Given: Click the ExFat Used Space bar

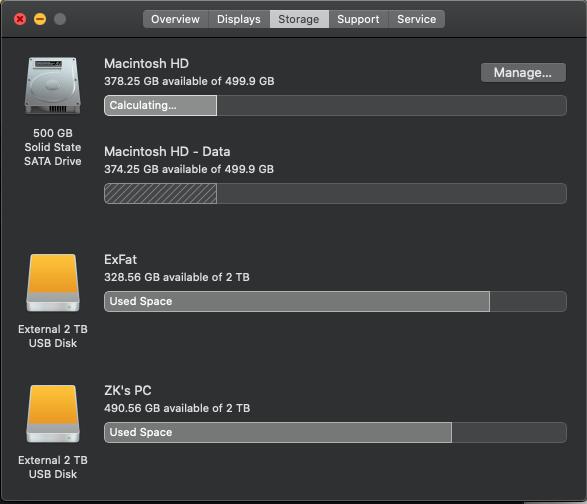Looking at the screenshot, I should coord(297,301).
